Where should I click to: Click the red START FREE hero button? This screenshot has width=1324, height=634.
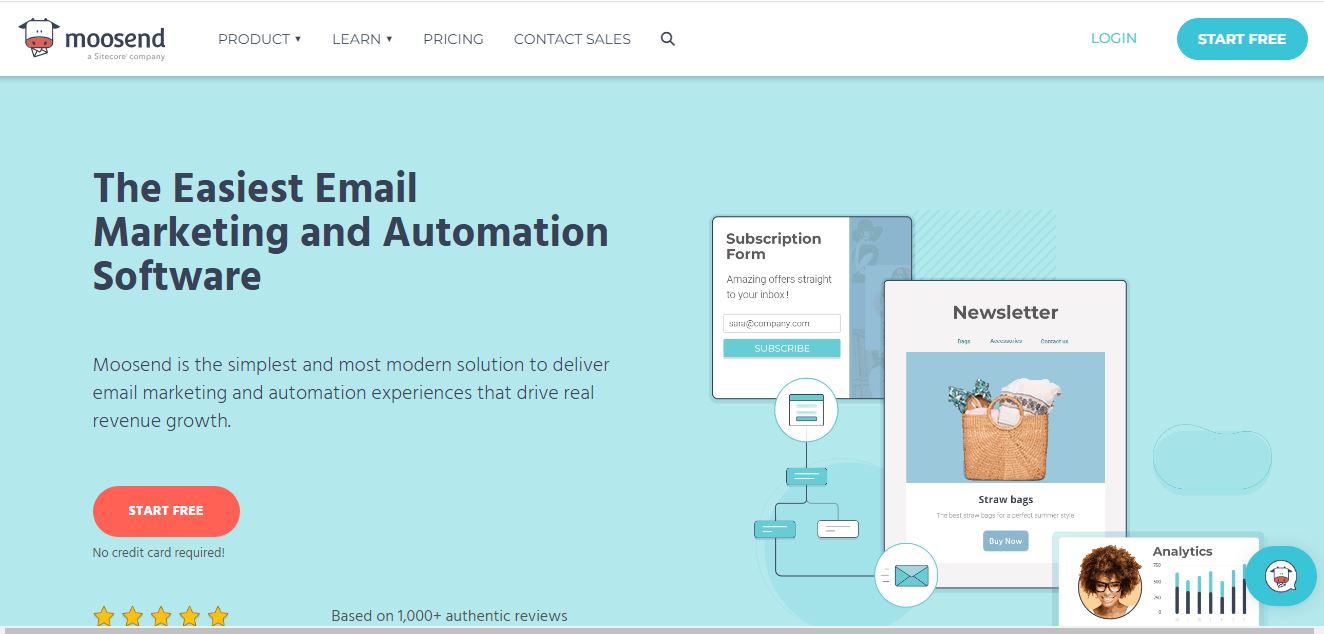(166, 511)
